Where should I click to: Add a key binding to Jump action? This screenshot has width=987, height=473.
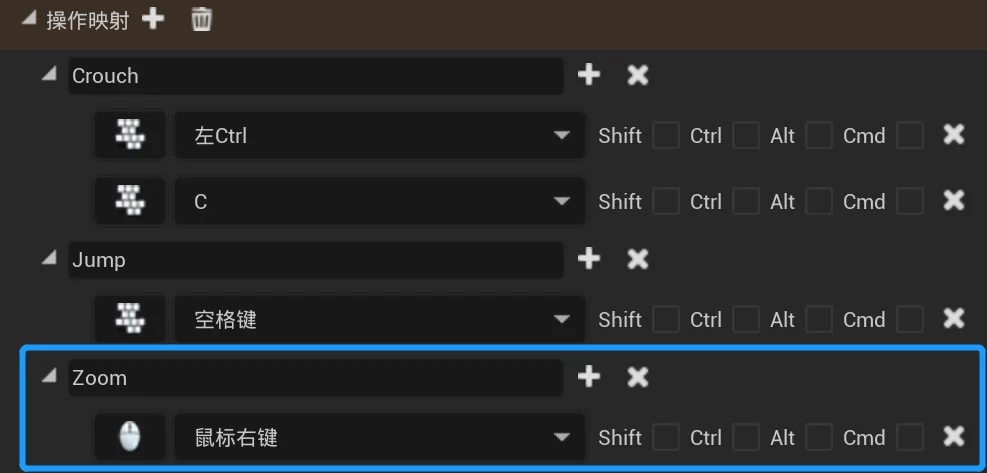(589, 258)
